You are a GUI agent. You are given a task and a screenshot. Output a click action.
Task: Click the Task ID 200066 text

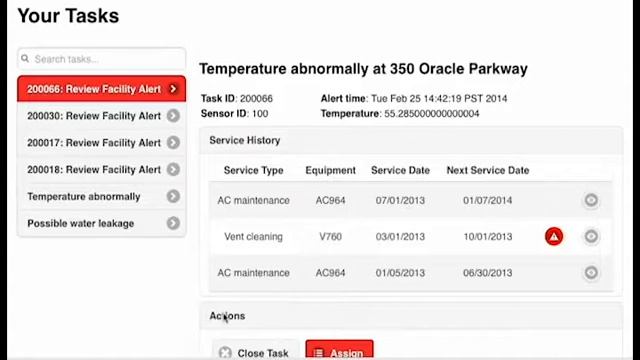[x=237, y=98]
